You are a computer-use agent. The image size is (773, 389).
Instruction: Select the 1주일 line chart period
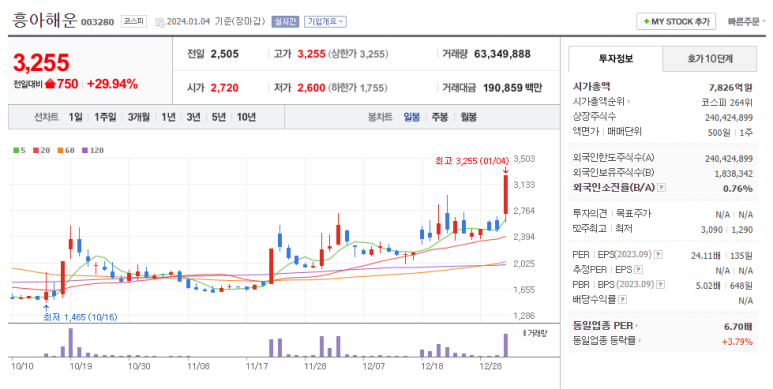[x=105, y=117]
